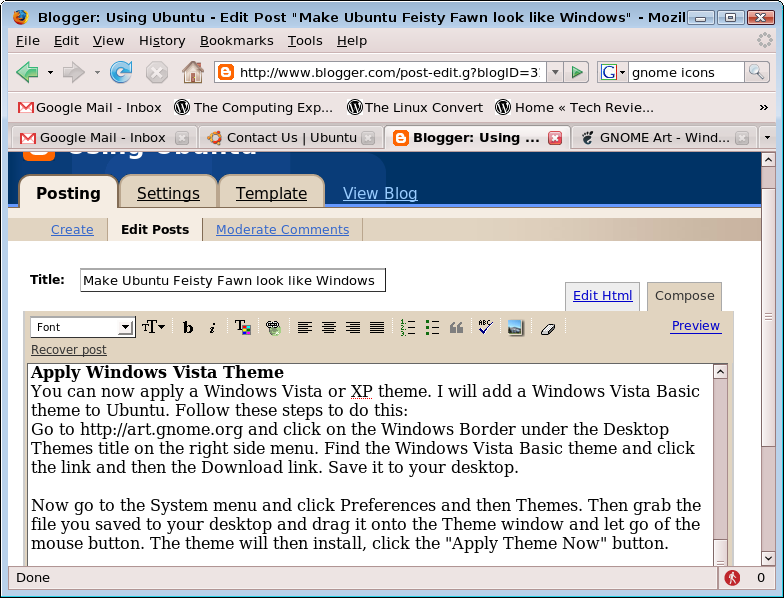Image resolution: width=784 pixels, height=598 pixels.
Task: Center align the post text
Action: pos(328,328)
